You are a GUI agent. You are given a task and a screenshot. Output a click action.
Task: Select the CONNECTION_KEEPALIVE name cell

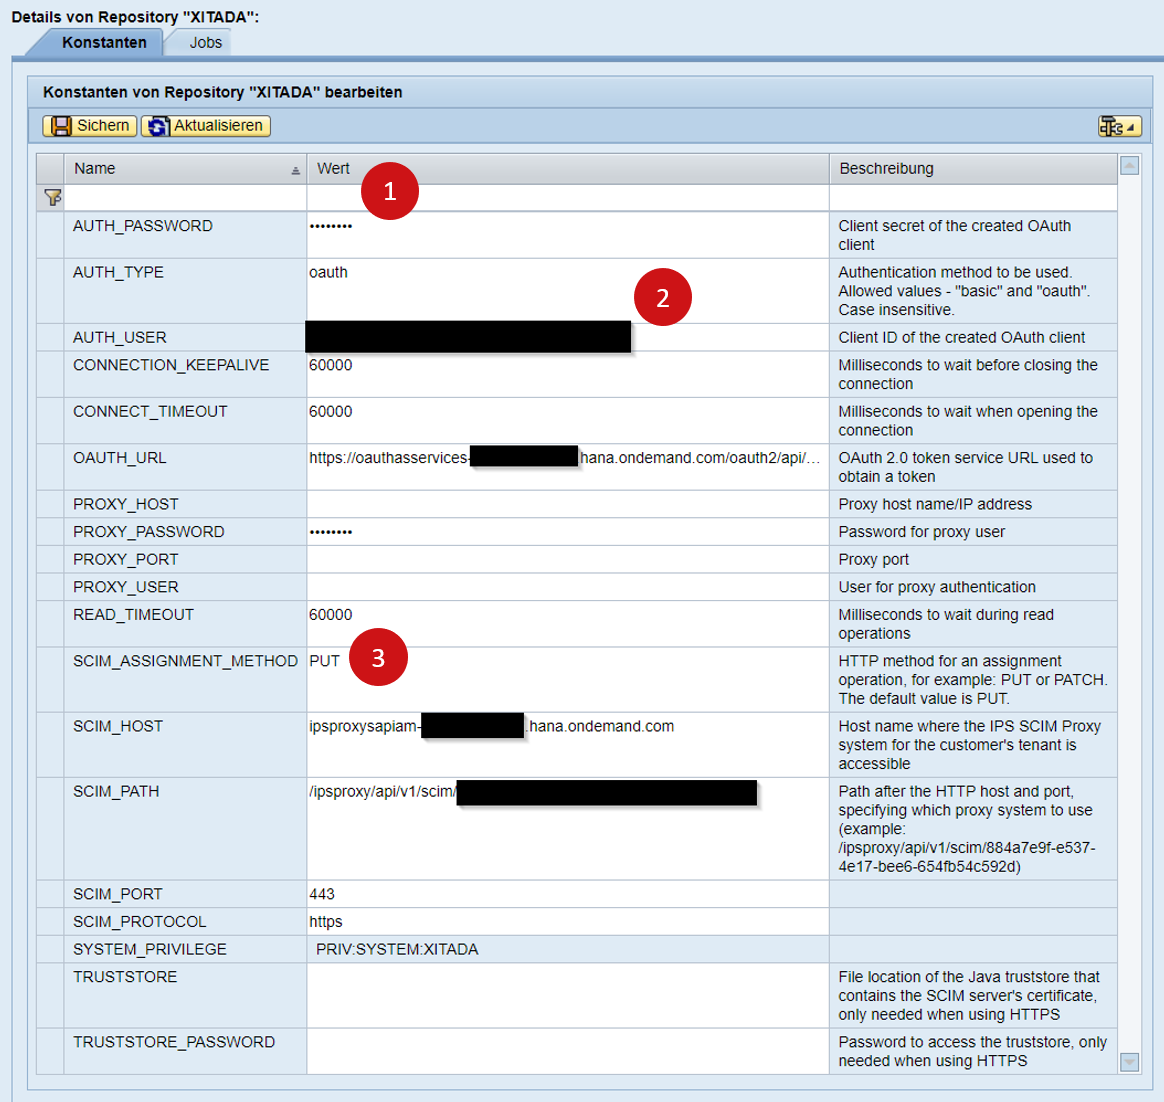185,374
